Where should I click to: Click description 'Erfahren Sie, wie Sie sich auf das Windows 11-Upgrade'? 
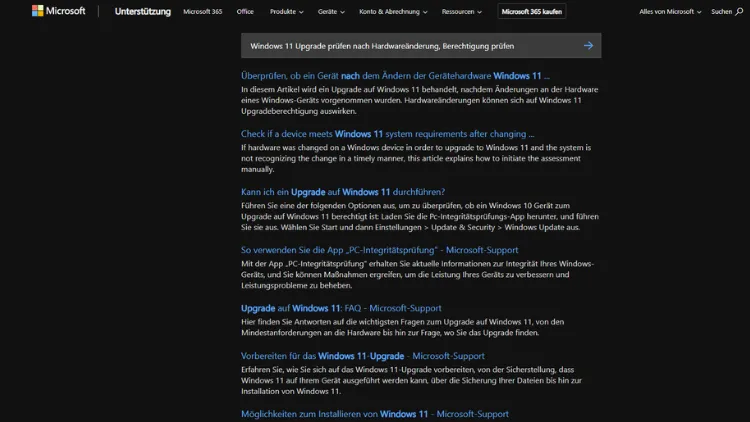coord(411,380)
